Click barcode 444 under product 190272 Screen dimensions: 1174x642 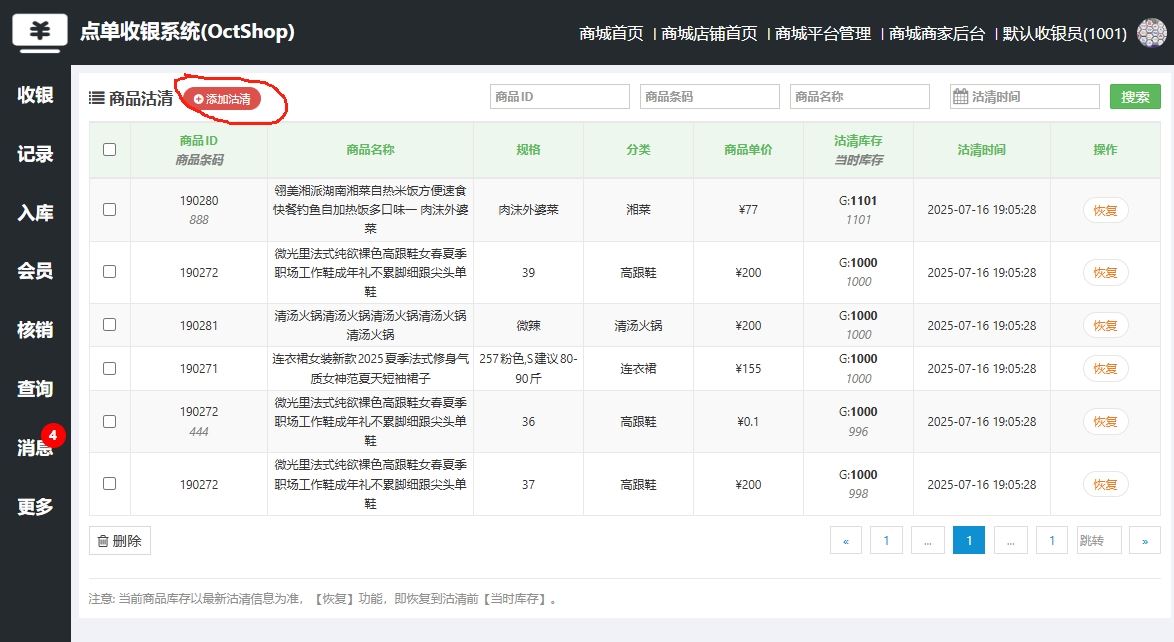click(x=198, y=431)
